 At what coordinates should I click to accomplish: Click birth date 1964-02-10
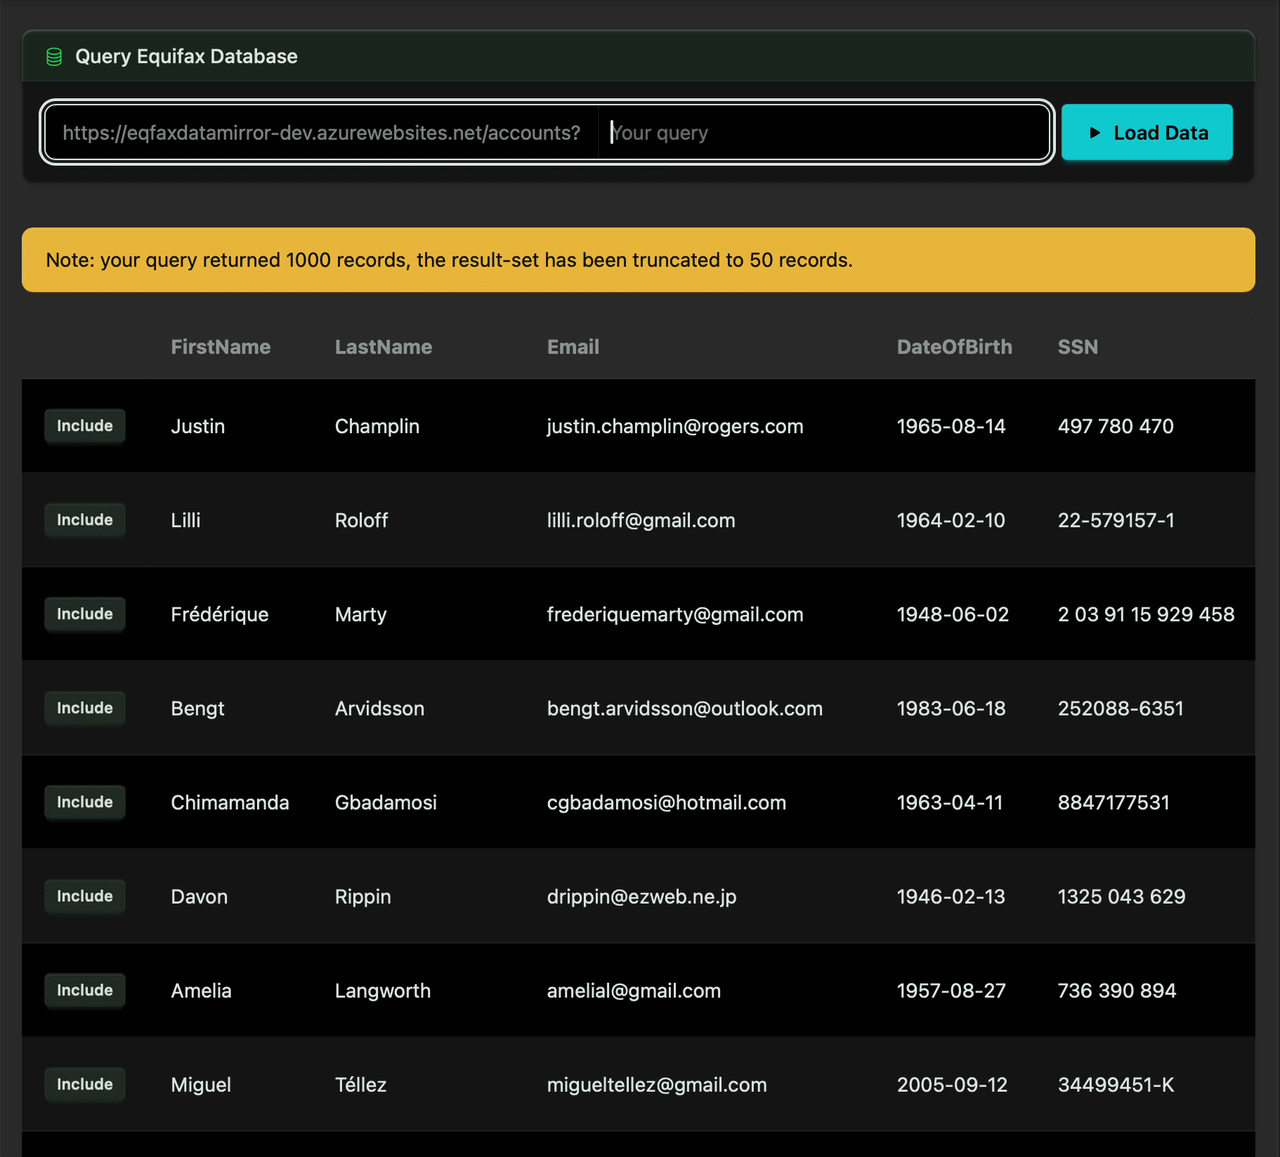coord(951,520)
